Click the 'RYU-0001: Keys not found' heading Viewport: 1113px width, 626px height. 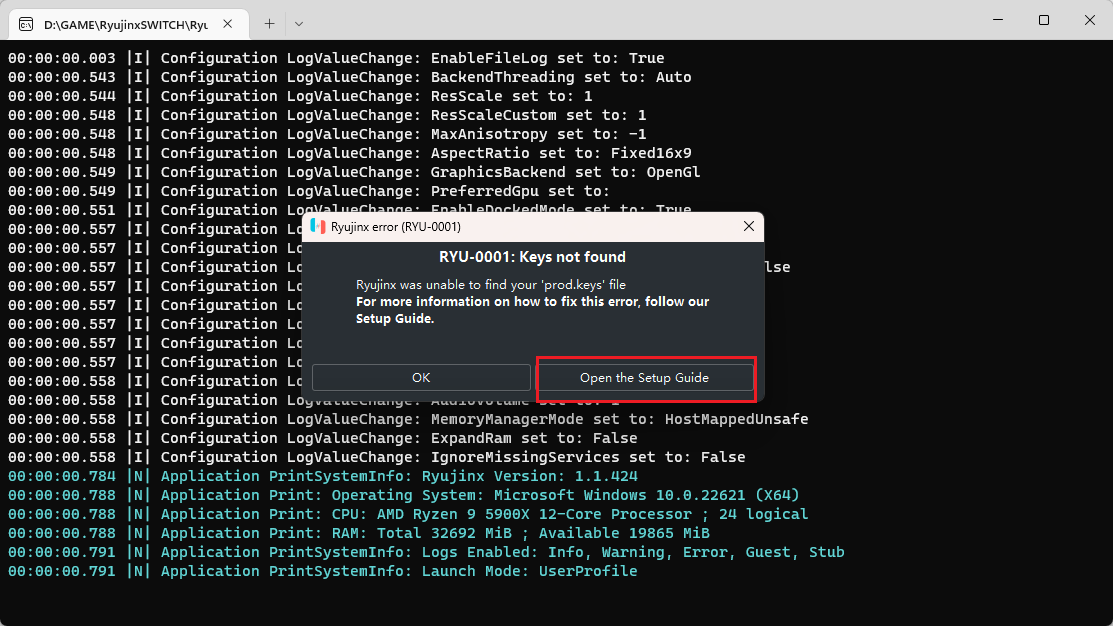(x=532, y=257)
